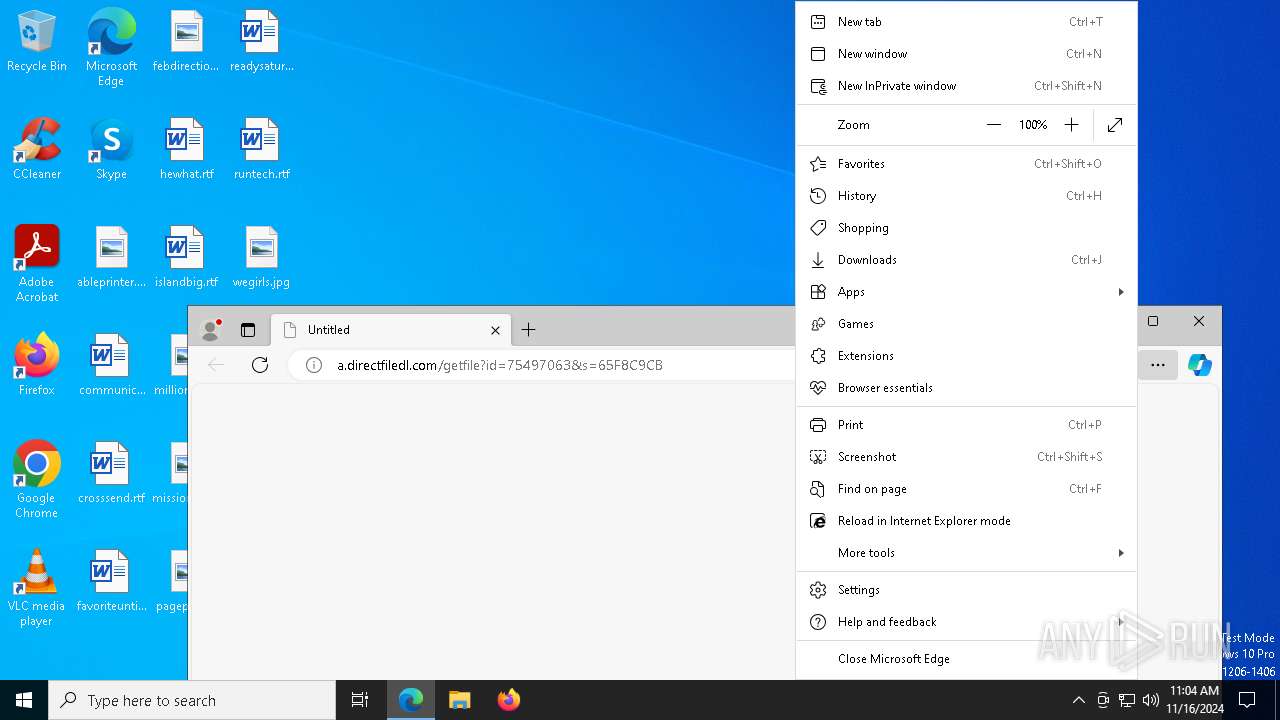Open Favorites from the menu
1280x720 pixels.
[x=966, y=163]
